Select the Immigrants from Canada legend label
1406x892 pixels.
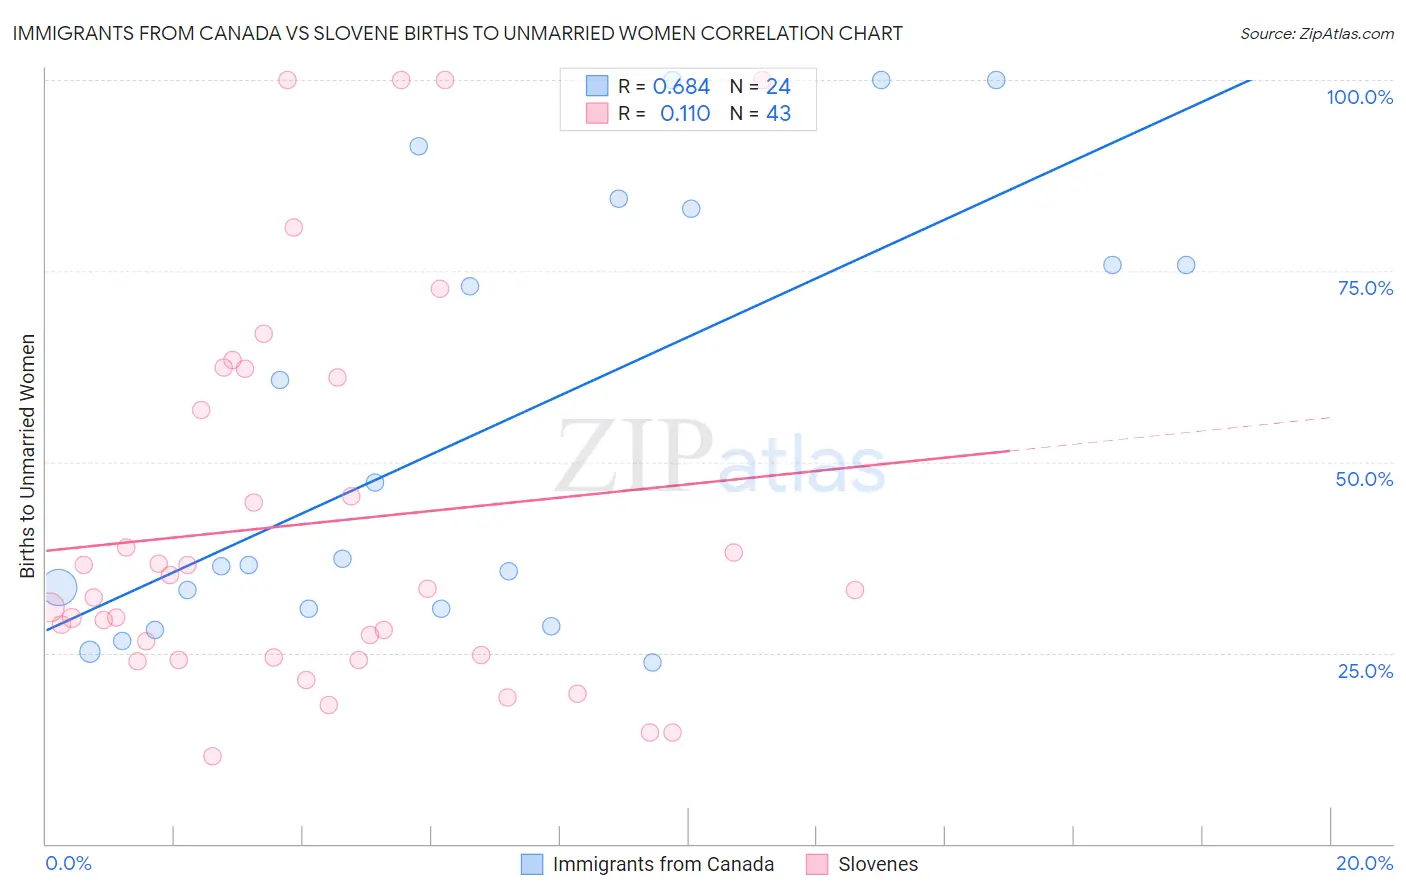click(x=663, y=864)
